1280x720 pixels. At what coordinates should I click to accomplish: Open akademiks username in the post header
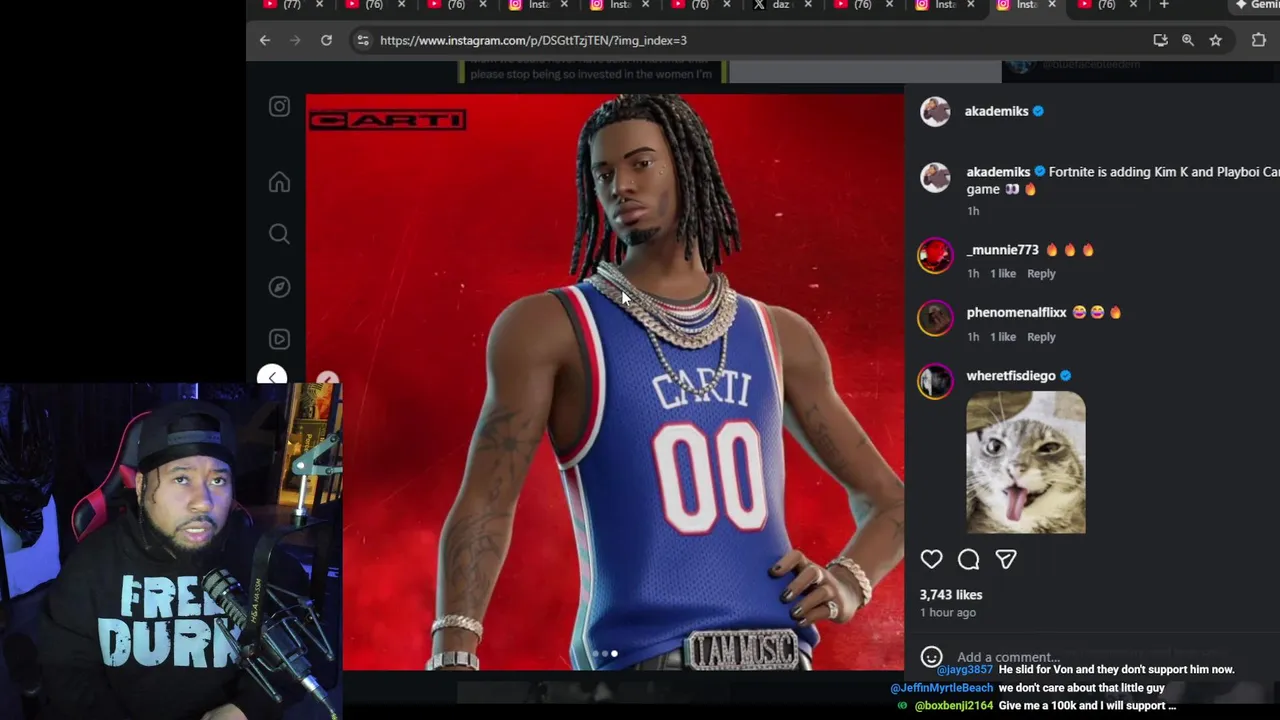tap(996, 111)
